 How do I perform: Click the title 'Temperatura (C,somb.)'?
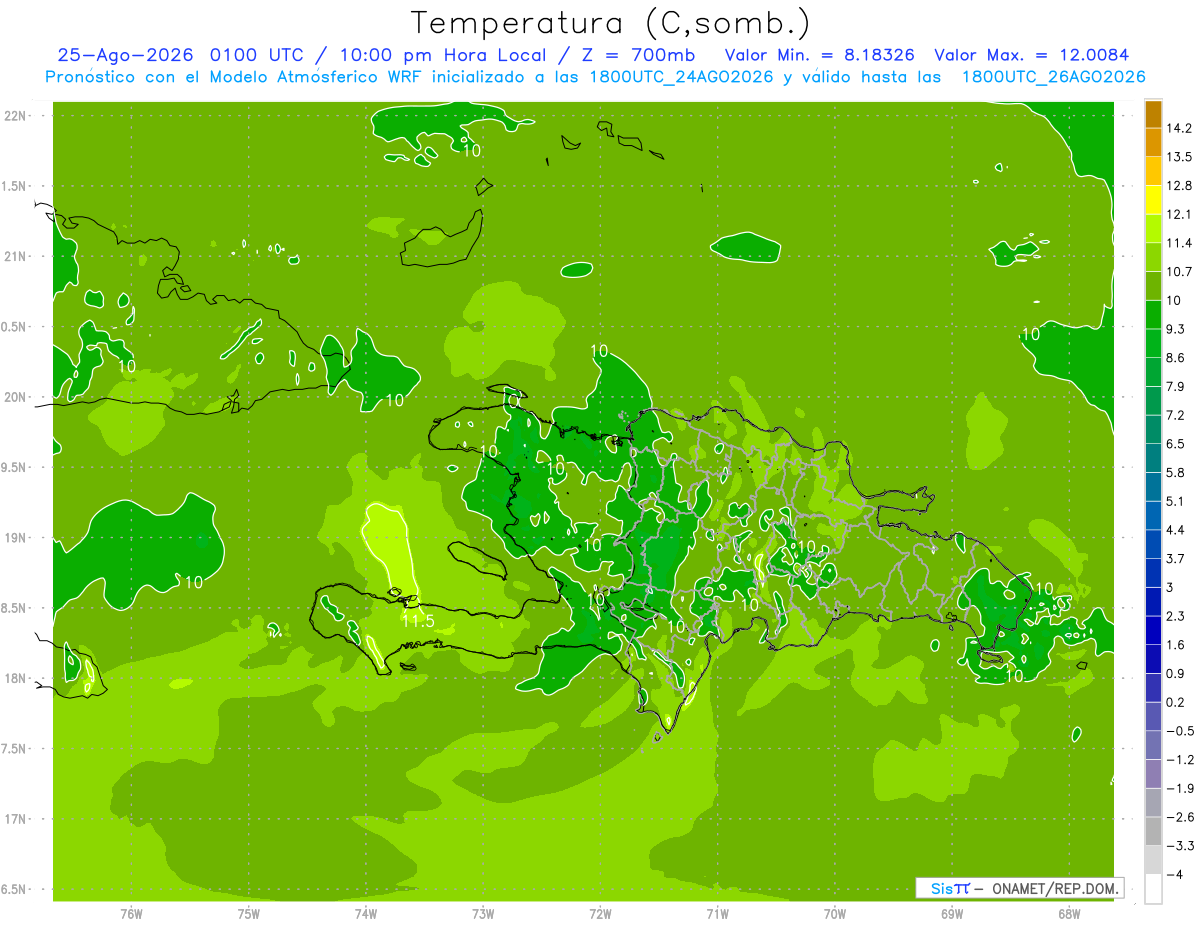(x=610, y=22)
